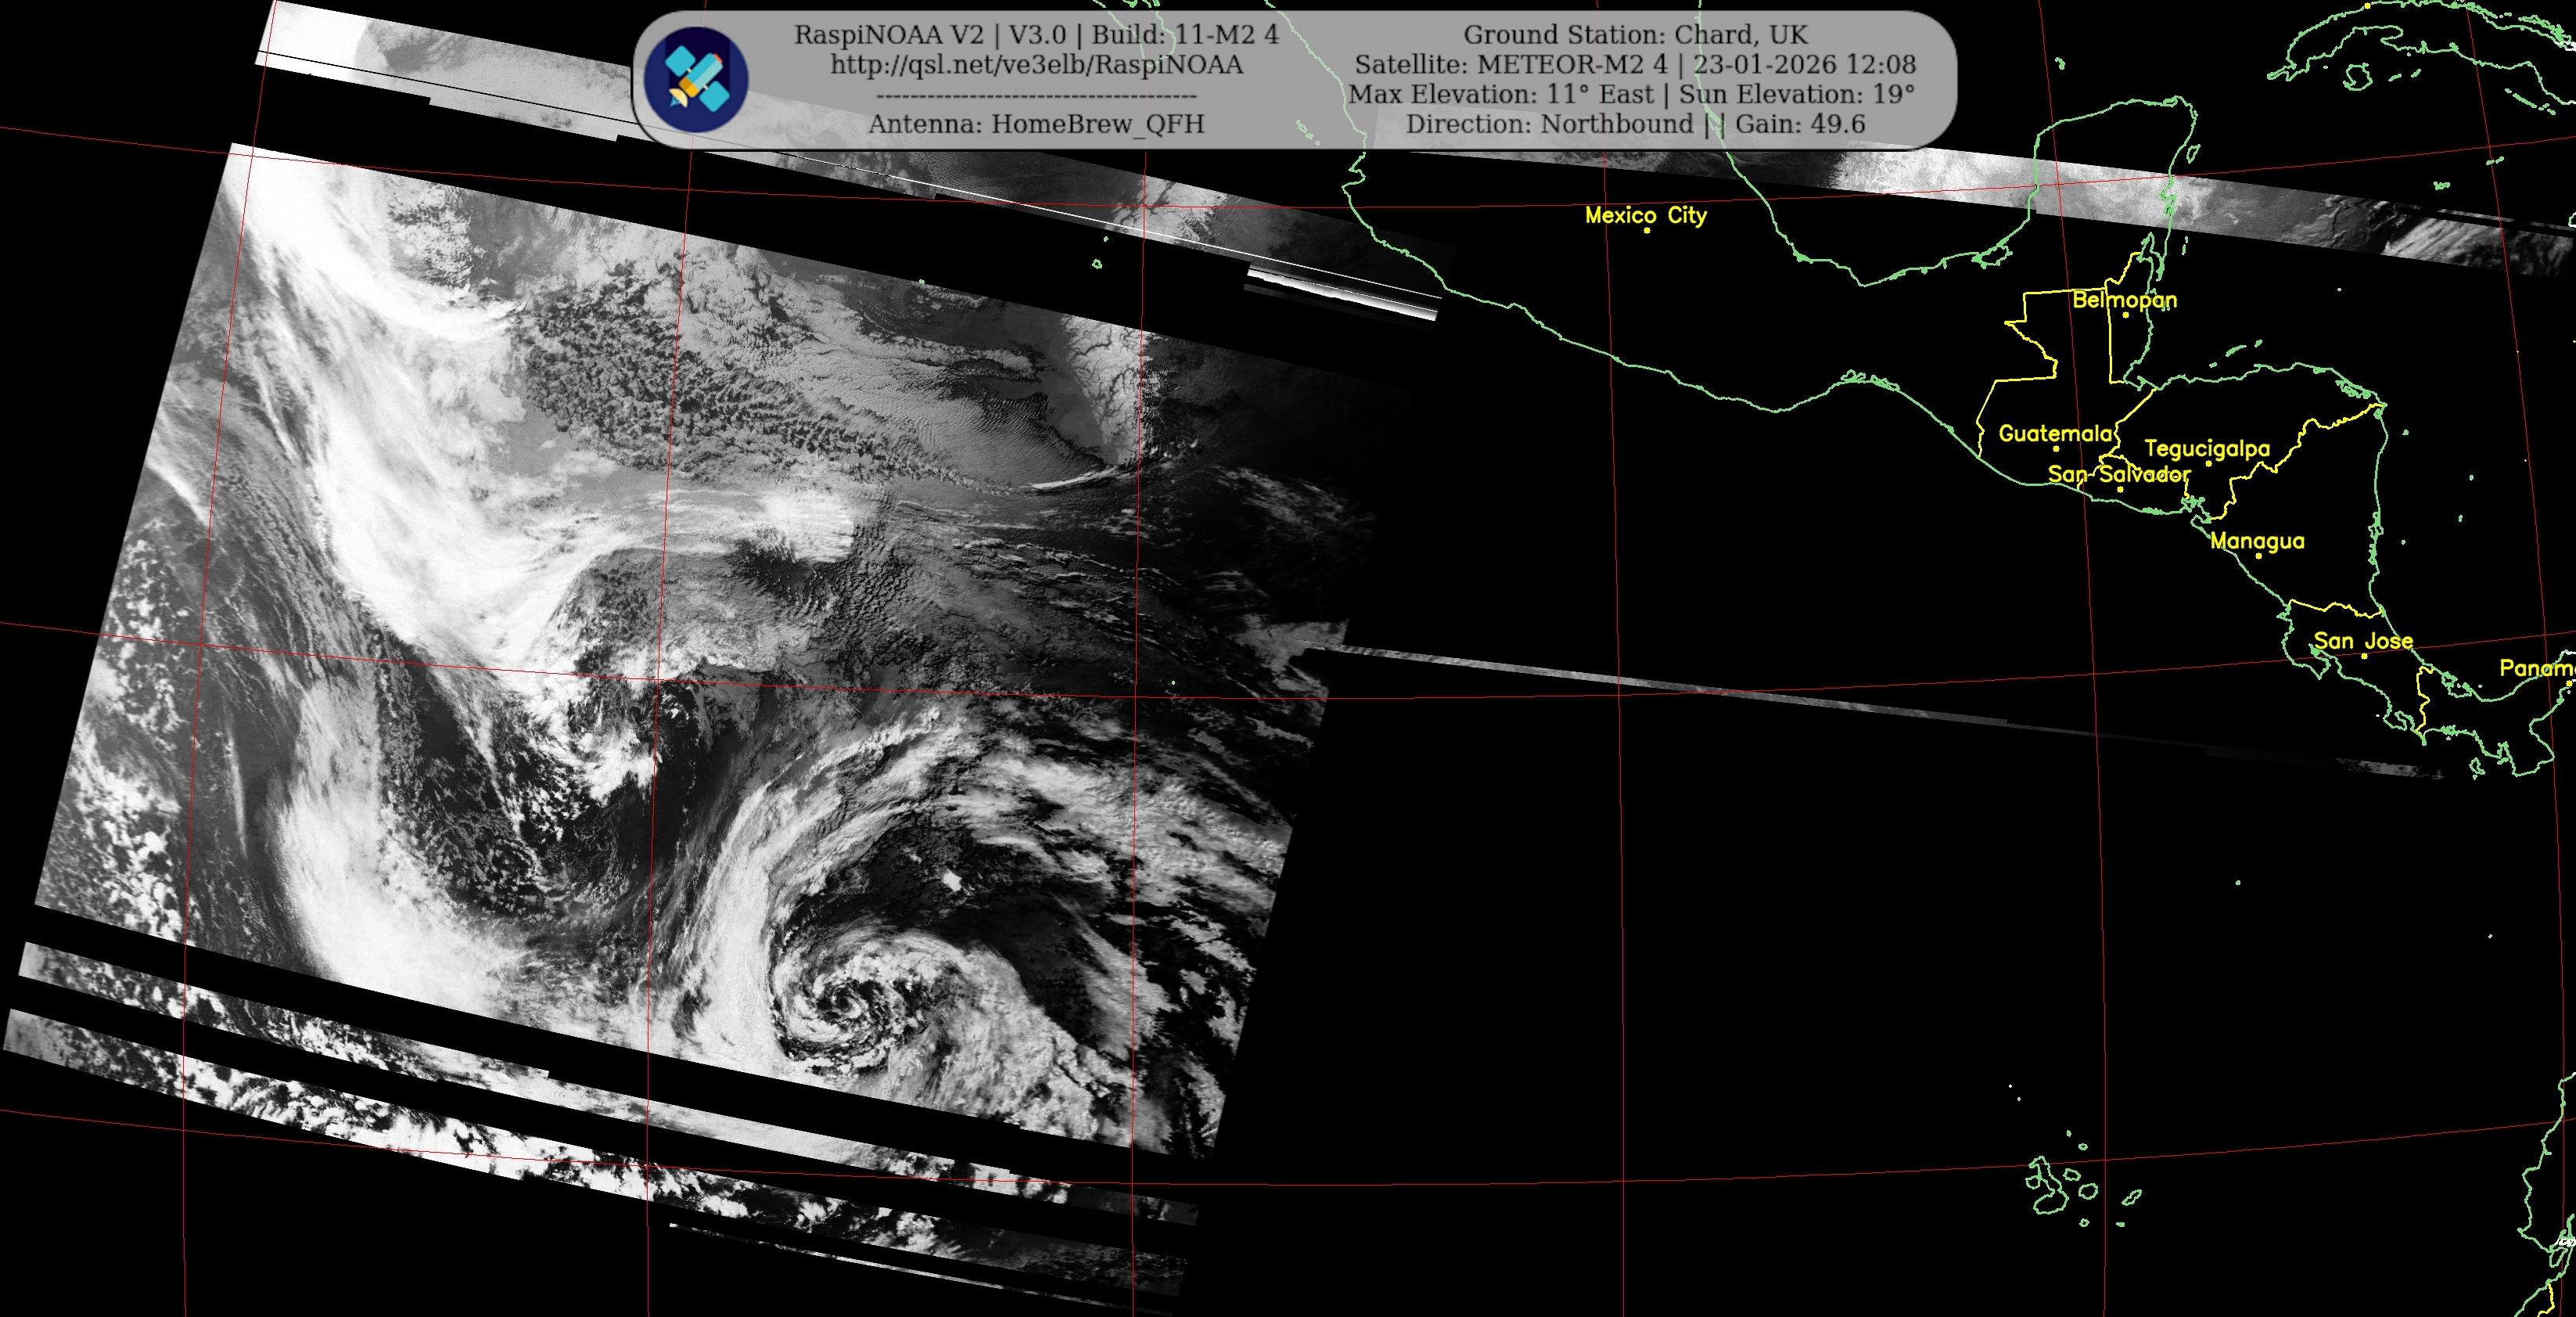Click the Ground Station: Chard, UK text
The image size is (2576, 1317).
(x=1635, y=35)
